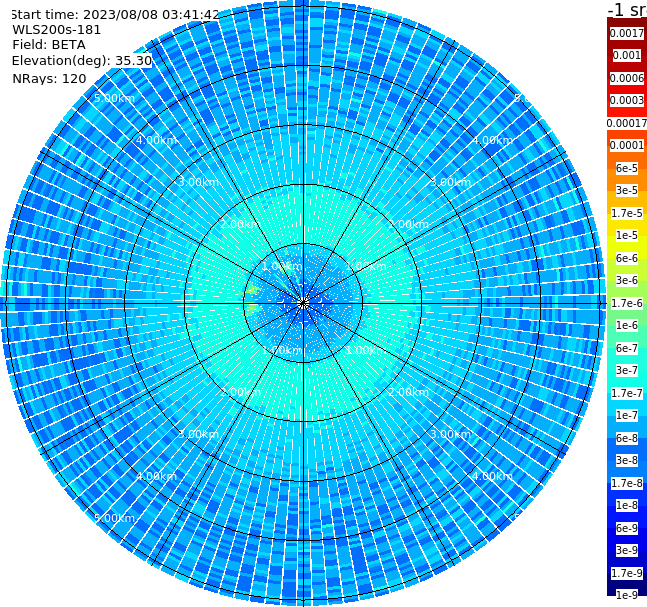The height and width of the screenshot is (607, 647).
Task: Select the 1e-6 colorbar tick label
Action: click(627, 325)
